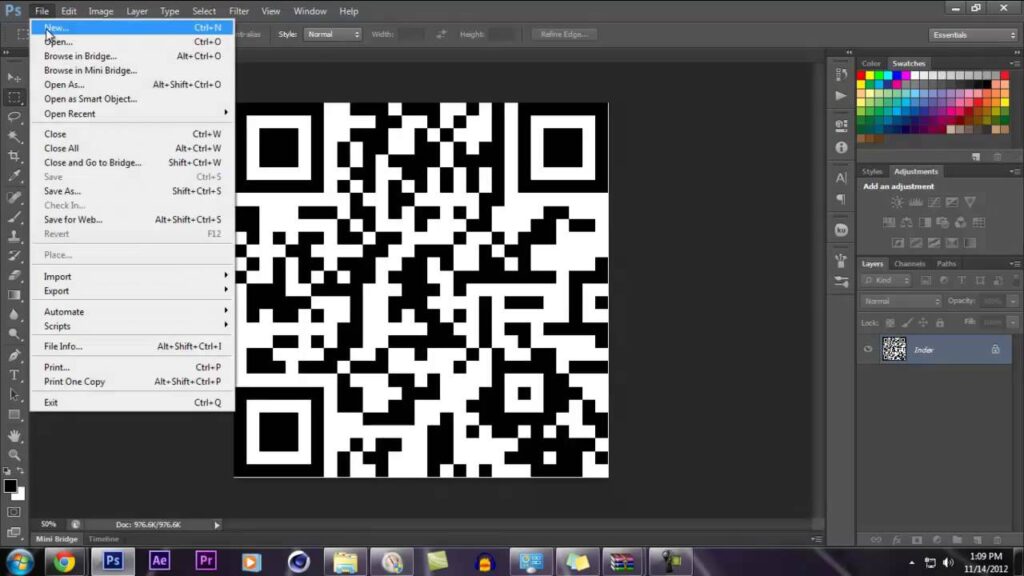The width and height of the screenshot is (1024, 576).
Task: Select the Eraser tool
Action: 14,276
